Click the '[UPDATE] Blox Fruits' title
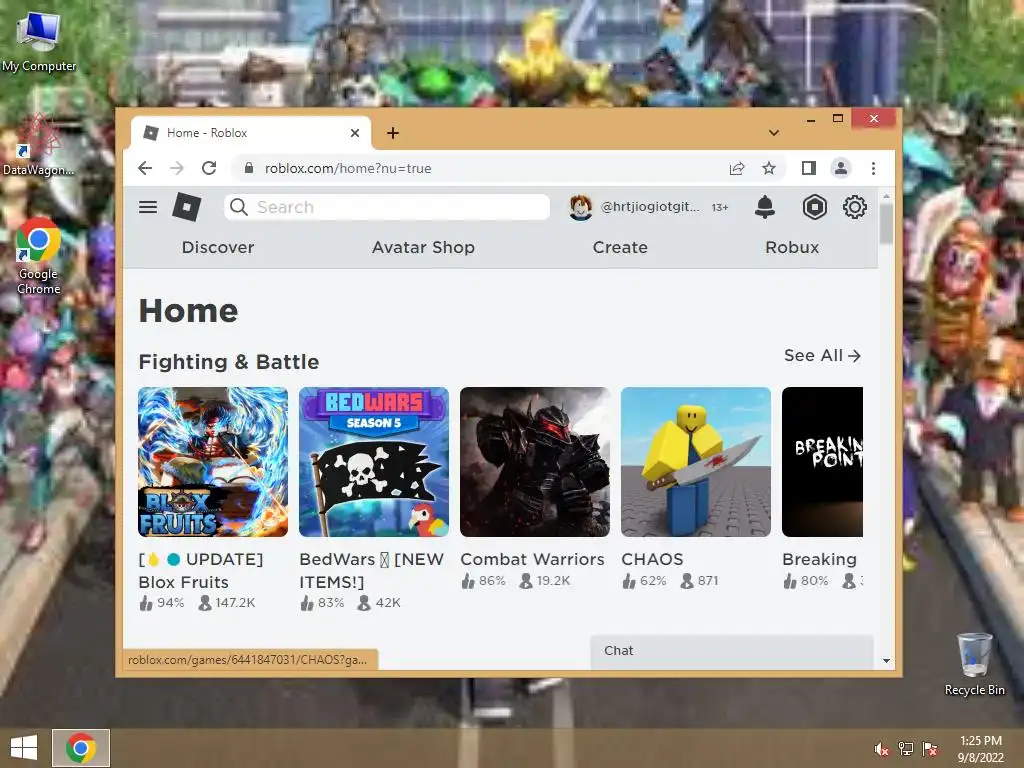 pyautogui.click(x=201, y=571)
